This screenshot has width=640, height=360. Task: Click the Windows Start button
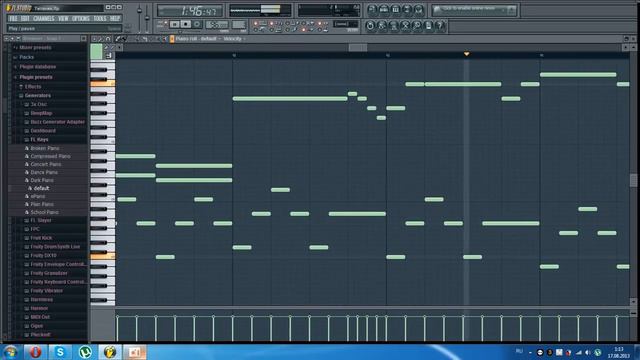click(11, 352)
